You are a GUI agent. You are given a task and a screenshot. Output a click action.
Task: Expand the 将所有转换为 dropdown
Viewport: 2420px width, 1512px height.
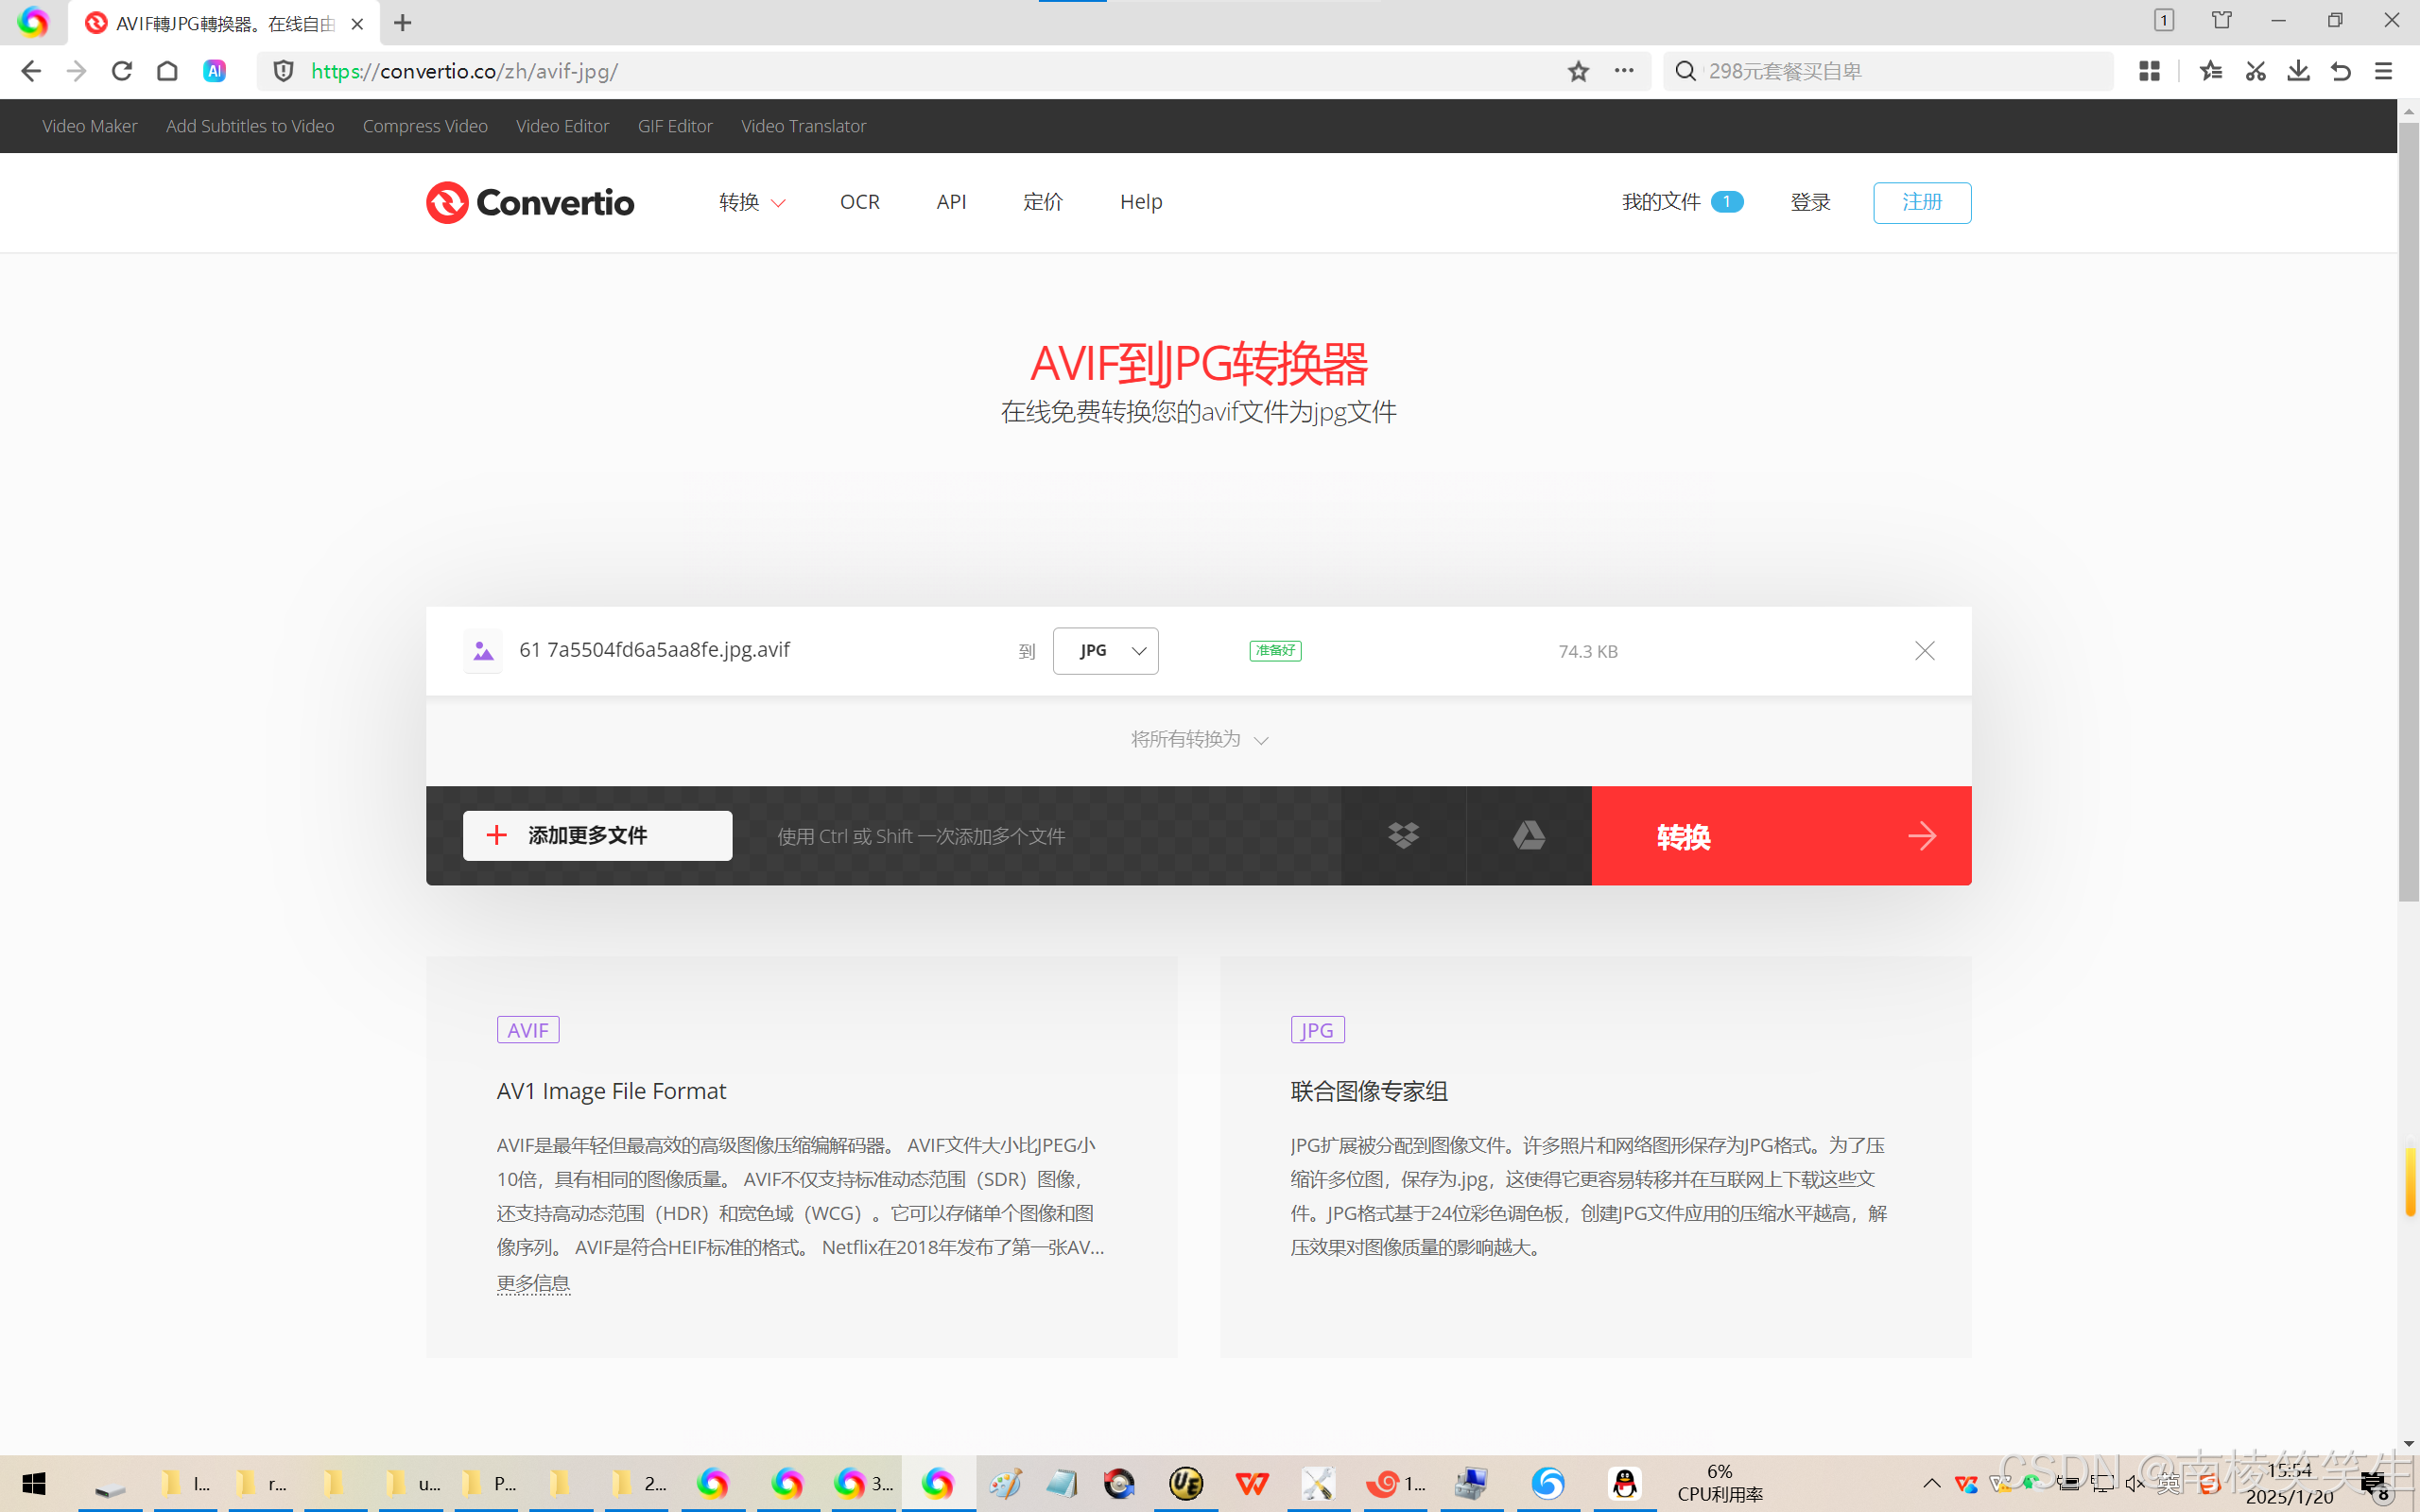coord(1198,739)
